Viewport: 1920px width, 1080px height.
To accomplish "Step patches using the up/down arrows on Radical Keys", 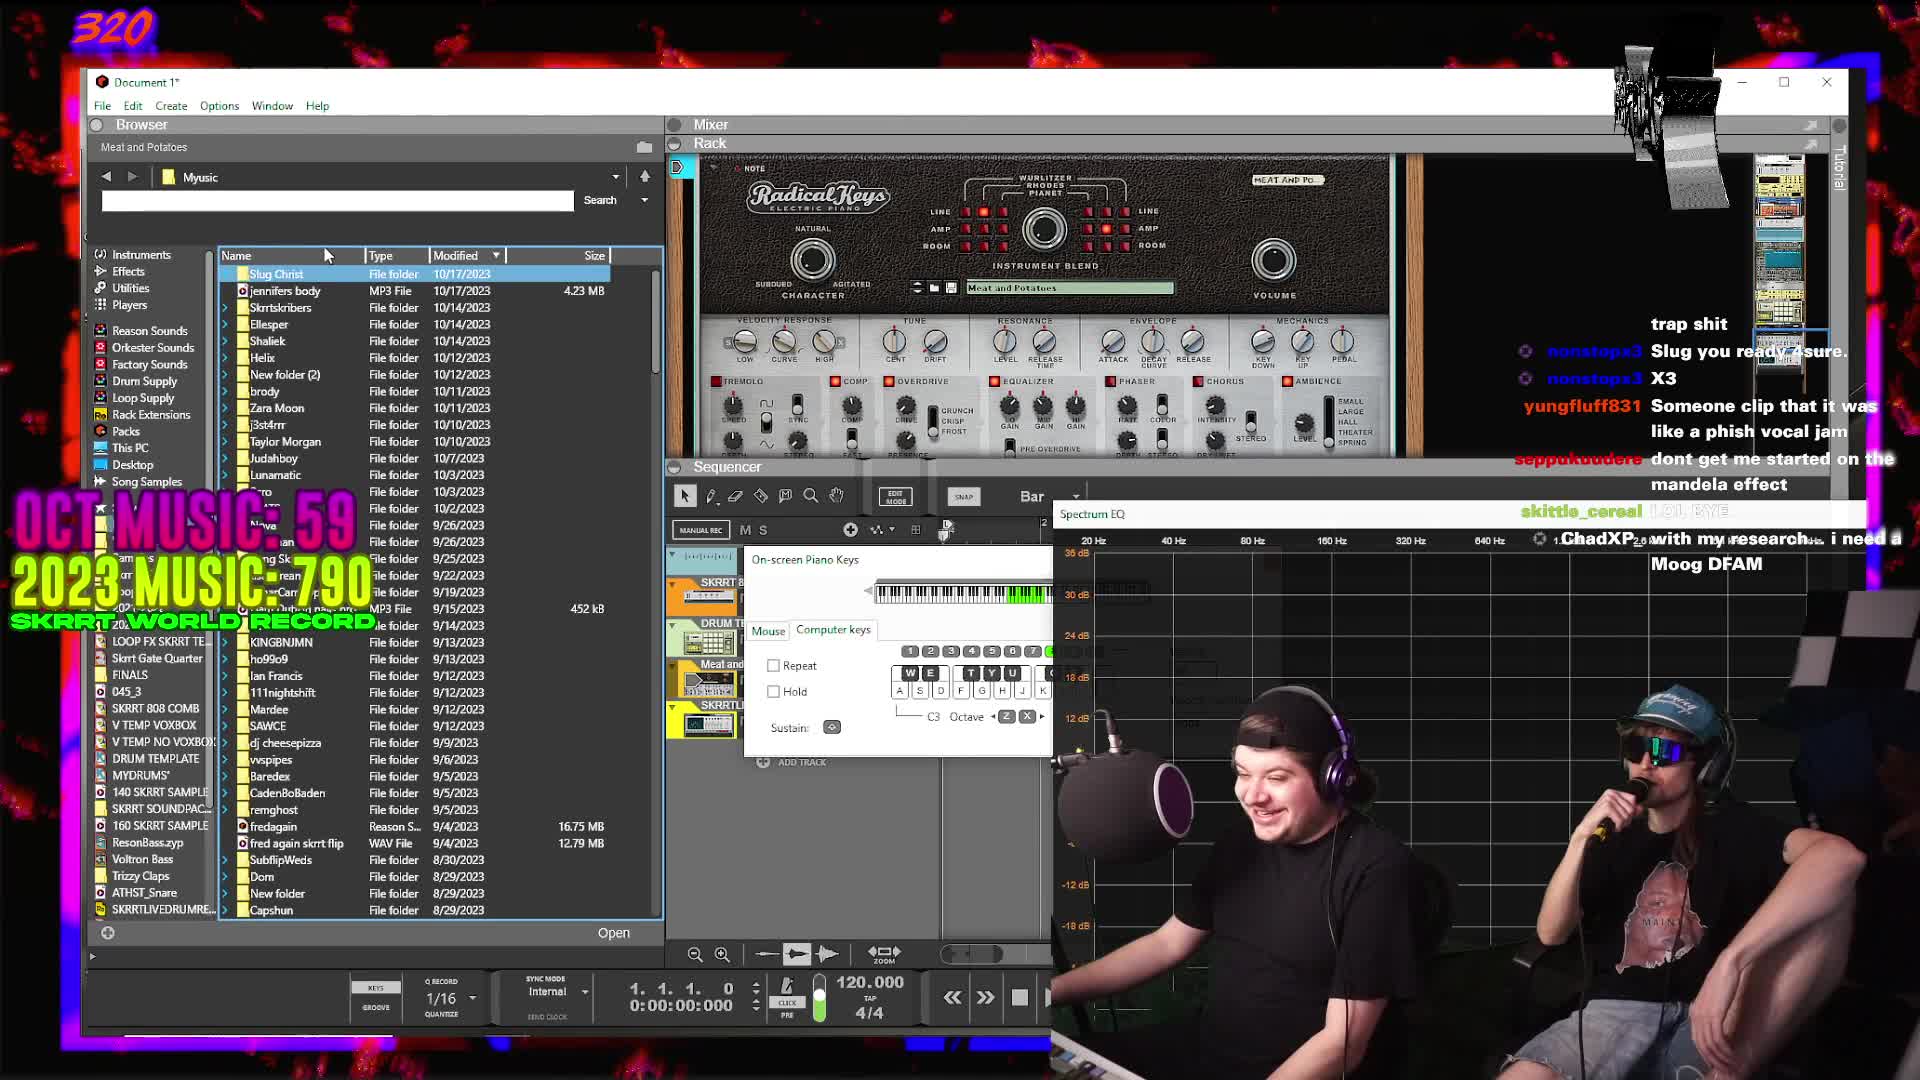I will click(917, 288).
